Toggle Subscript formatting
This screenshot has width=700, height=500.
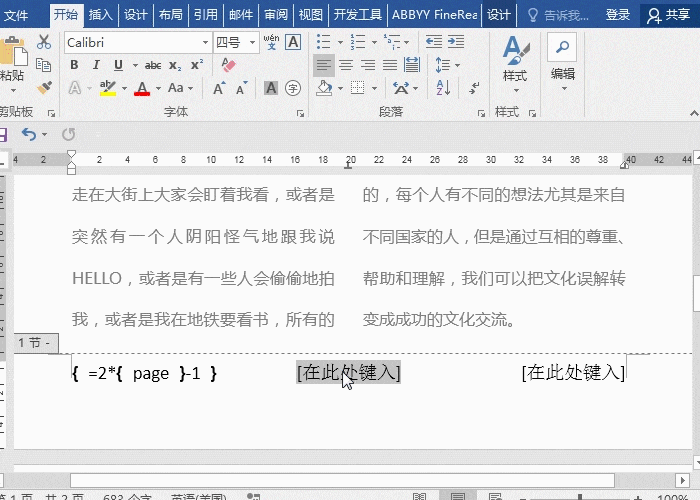tap(175, 66)
